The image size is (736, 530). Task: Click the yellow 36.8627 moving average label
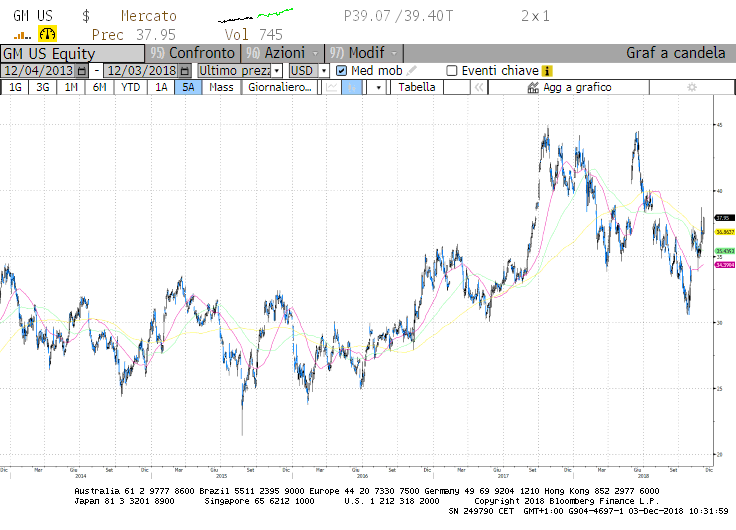724,232
